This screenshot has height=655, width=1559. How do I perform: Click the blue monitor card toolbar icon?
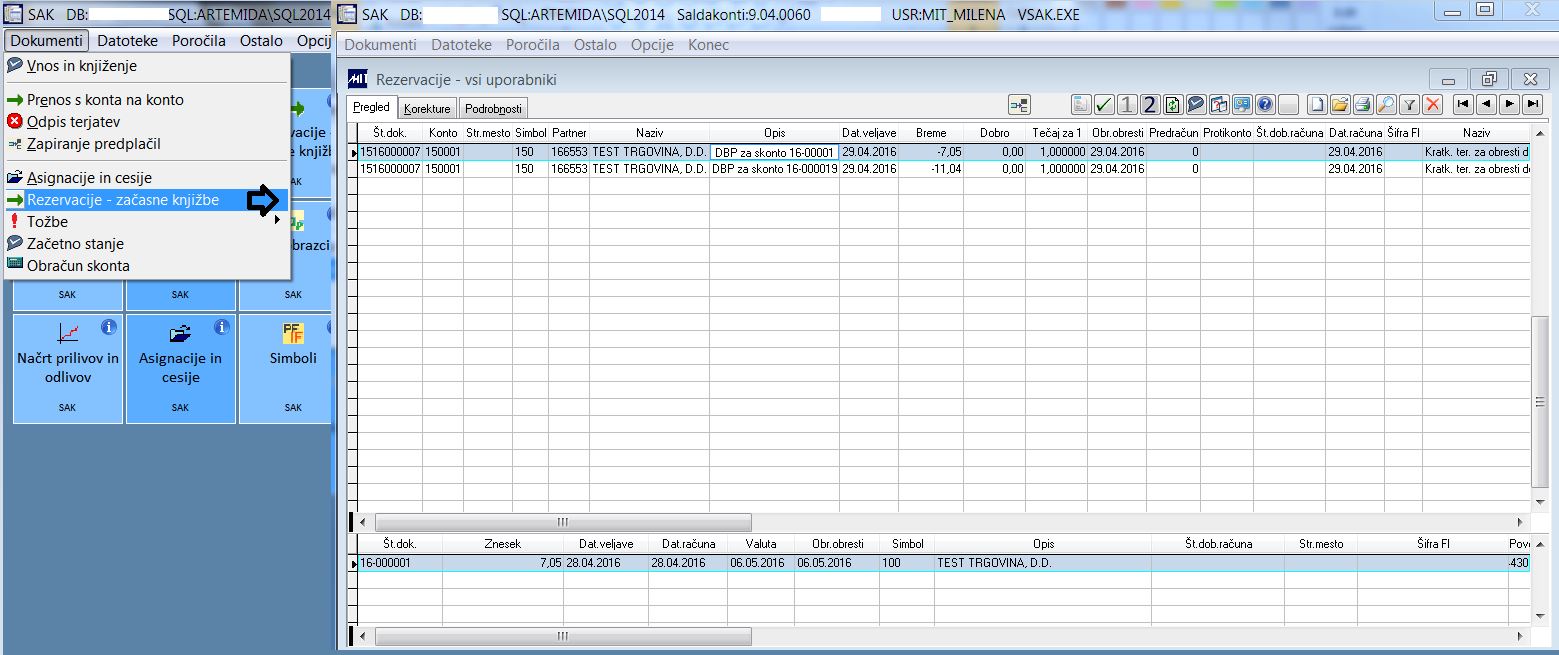pos(1242,105)
